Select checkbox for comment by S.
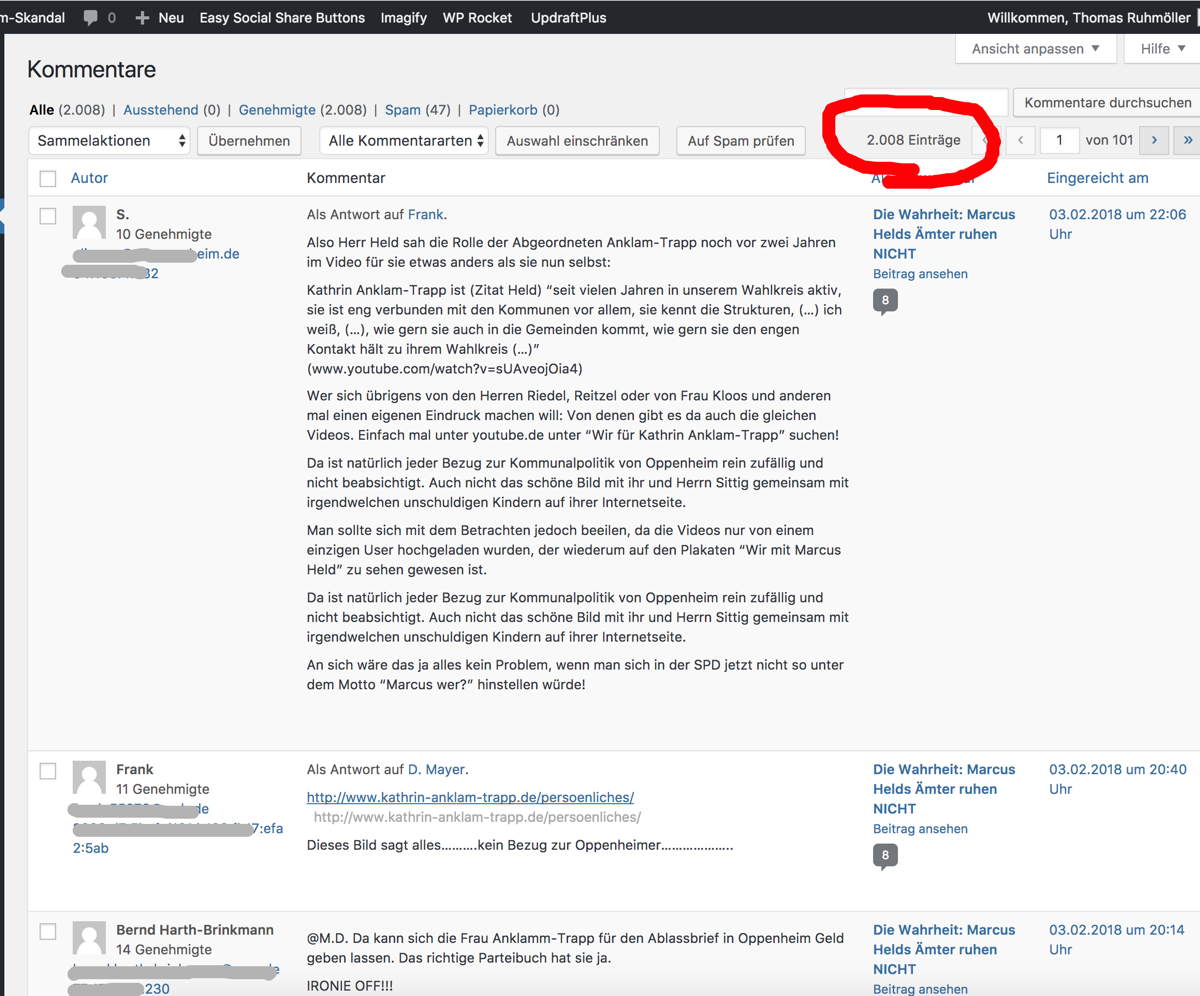 pos(48,216)
